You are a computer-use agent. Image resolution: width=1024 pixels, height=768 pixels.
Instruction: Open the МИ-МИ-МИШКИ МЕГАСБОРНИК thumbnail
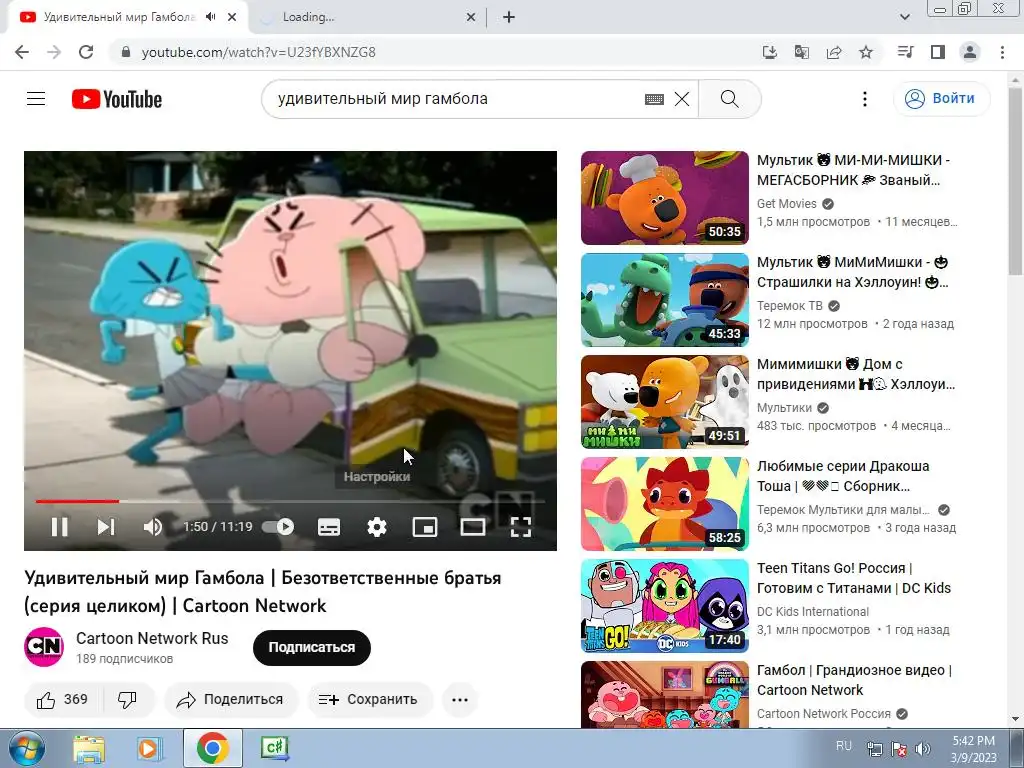point(664,198)
